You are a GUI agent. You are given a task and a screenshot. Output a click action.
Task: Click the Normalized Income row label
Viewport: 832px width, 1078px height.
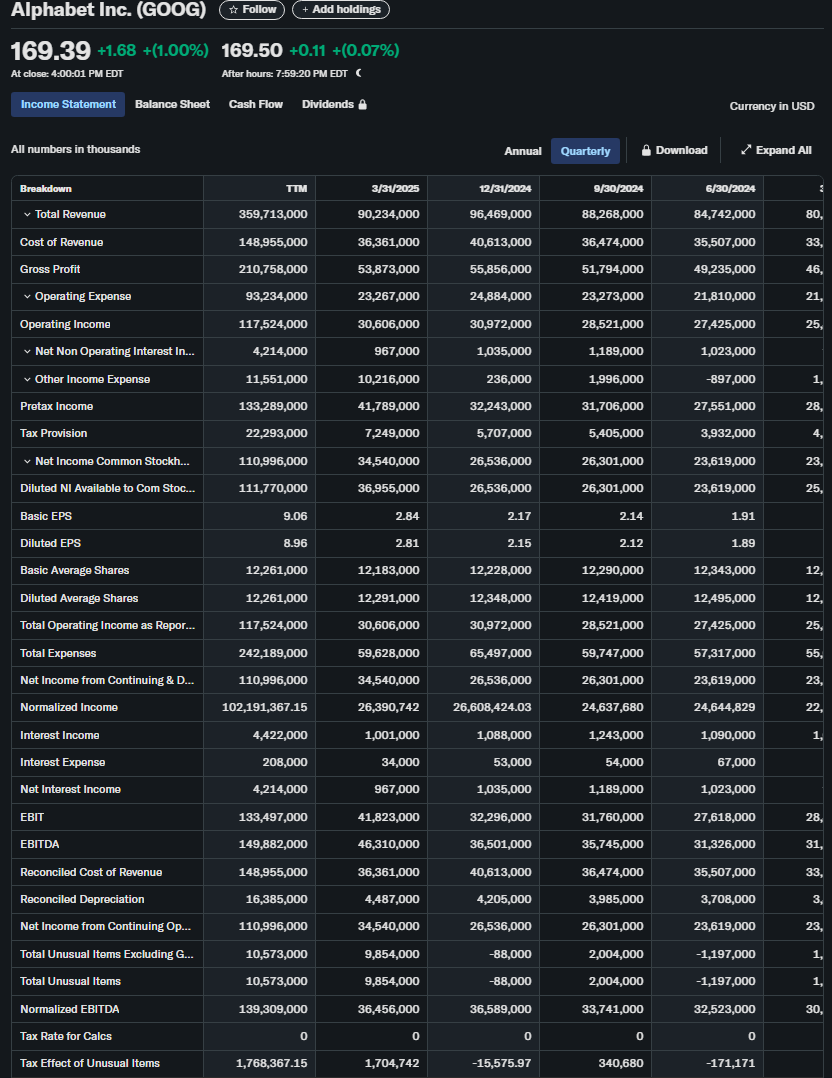click(x=69, y=707)
